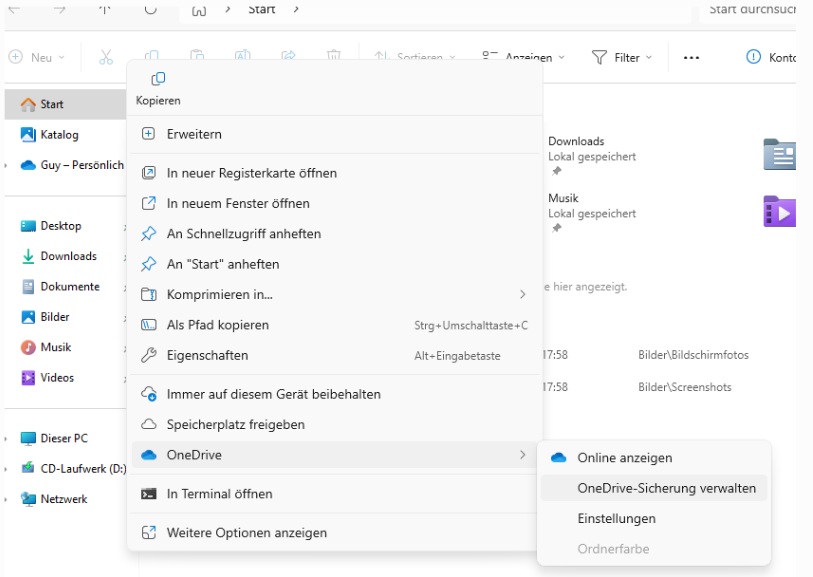Select Immer auf diesem Gerät beibehalten
The width and height of the screenshot is (813, 577).
334,395
